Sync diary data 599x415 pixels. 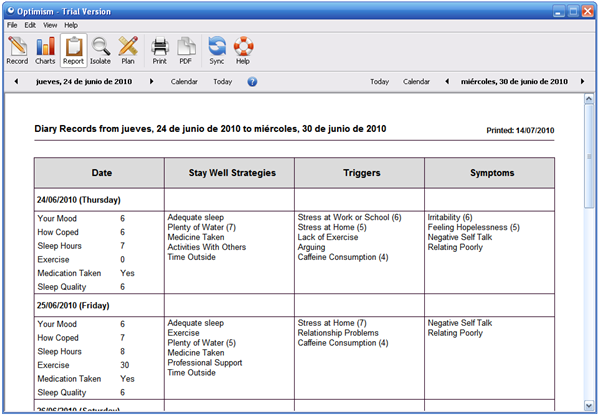(x=217, y=50)
